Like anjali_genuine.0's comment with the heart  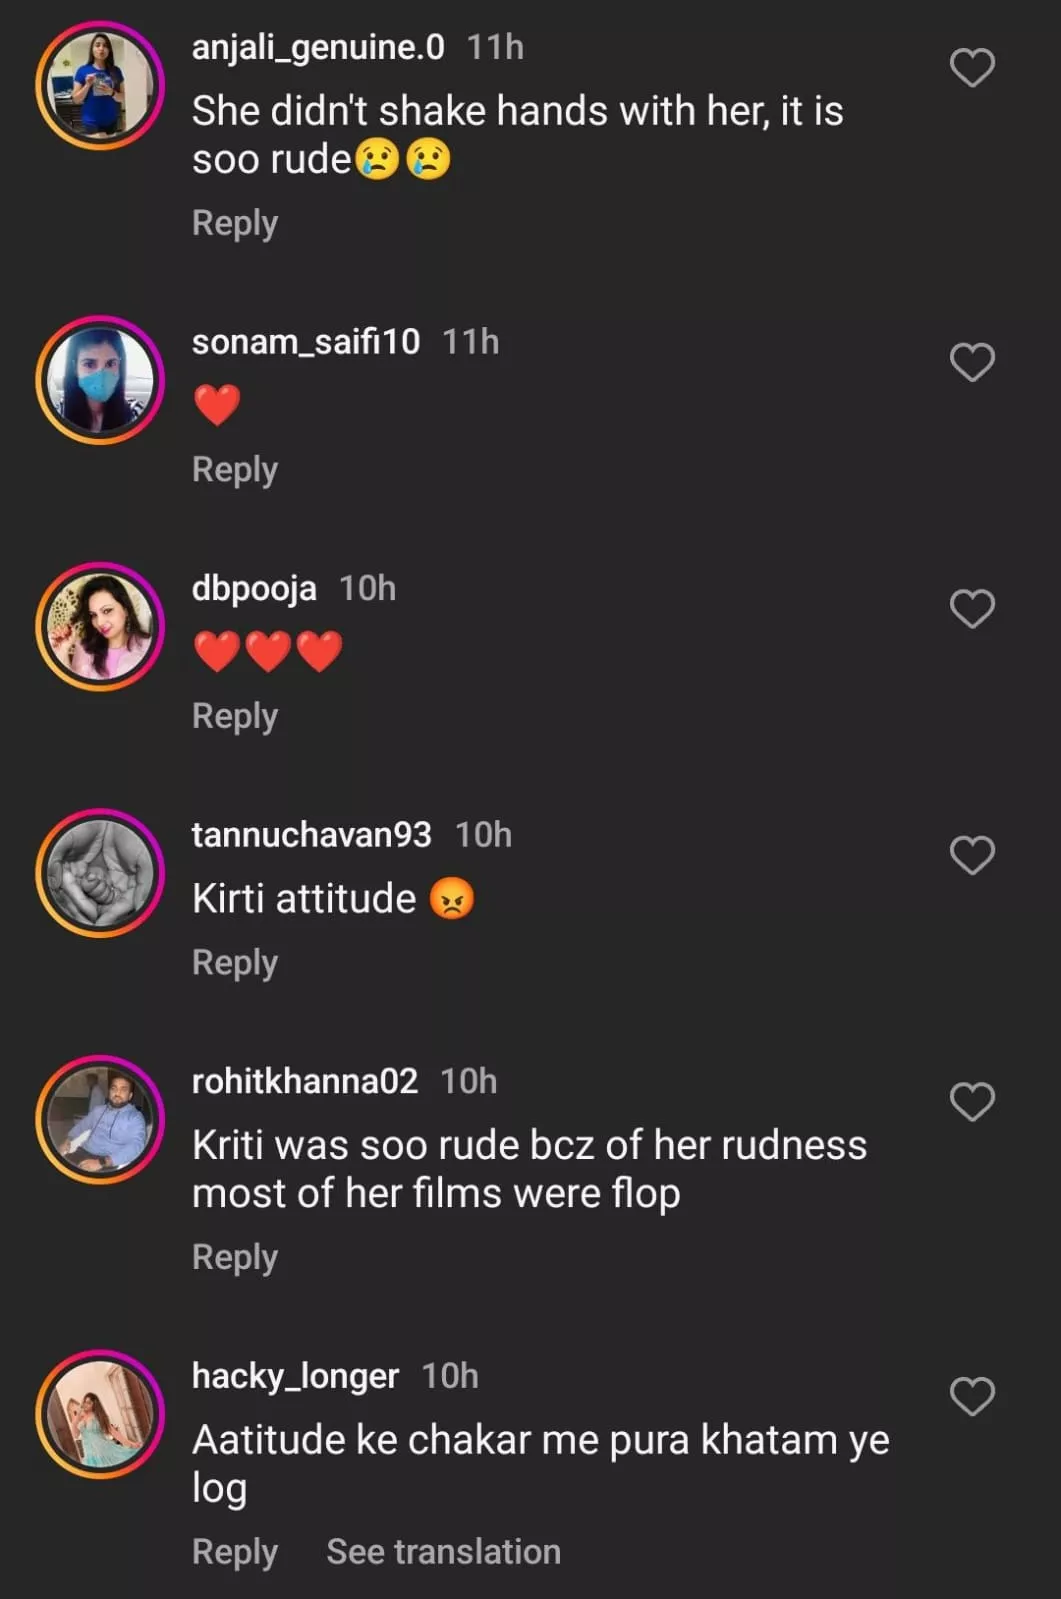[x=971, y=68]
